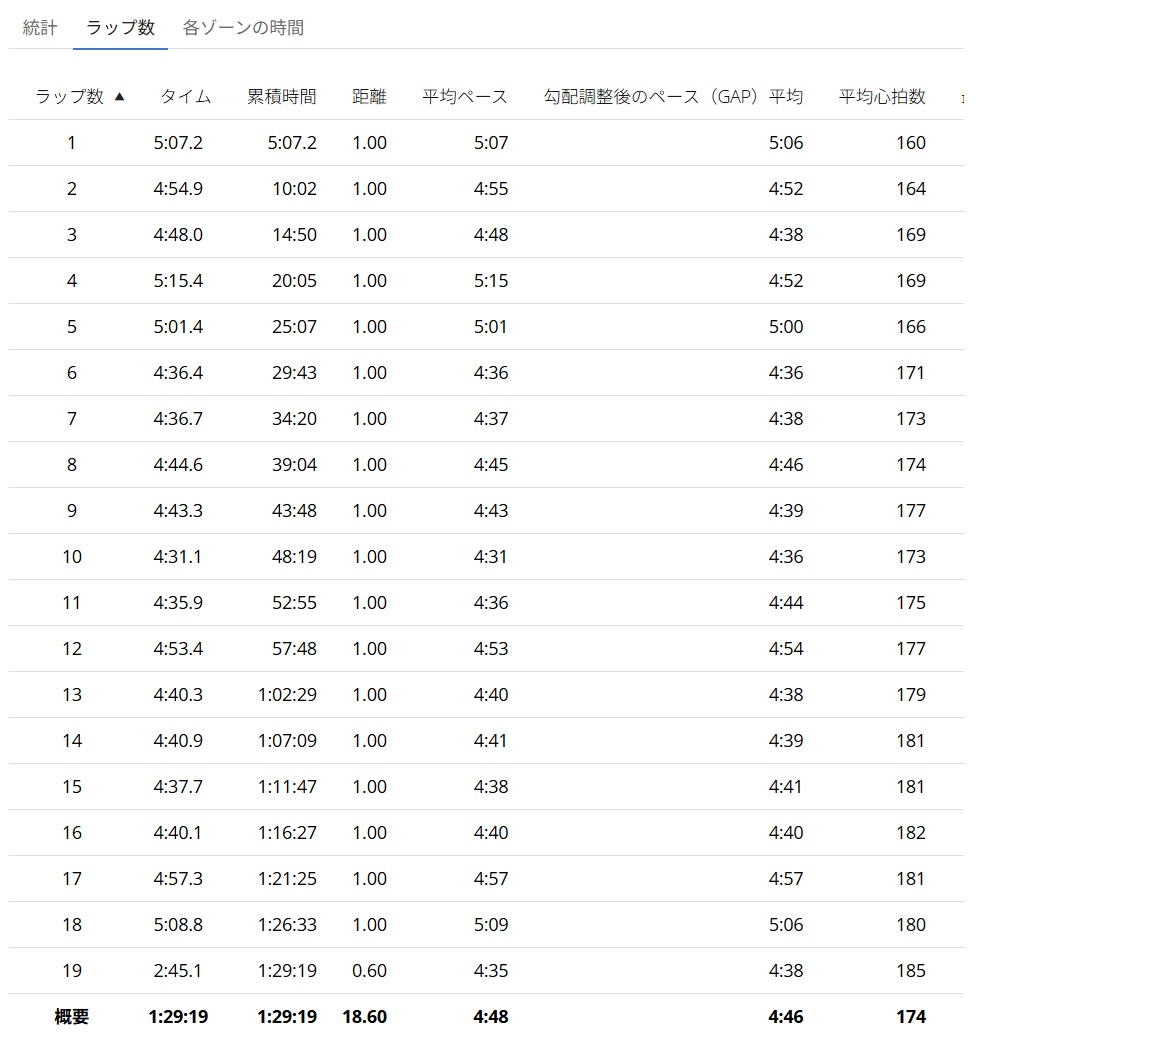Select total distance 18.60 in summary row
Image resolution: width=1152 pixels, height=1049 pixels.
[x=364, y=1017]
